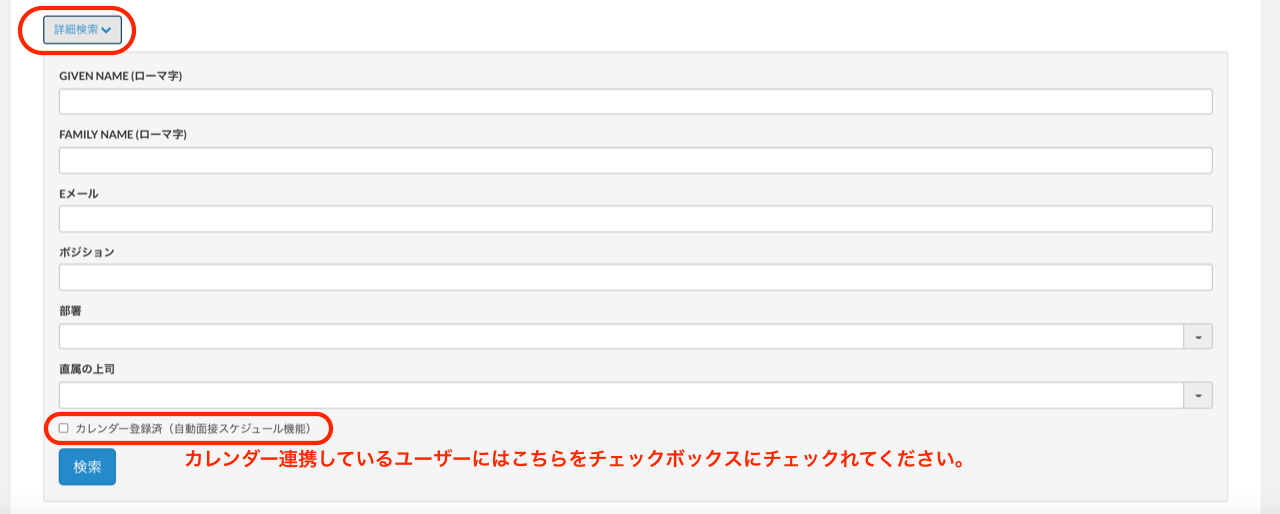Image resolution: width=1280 pixels, height=514 pixels.
Task: Click the カレンダー登録済（自動面接スケジュール機能） label text
Action: tap(193, 429)
